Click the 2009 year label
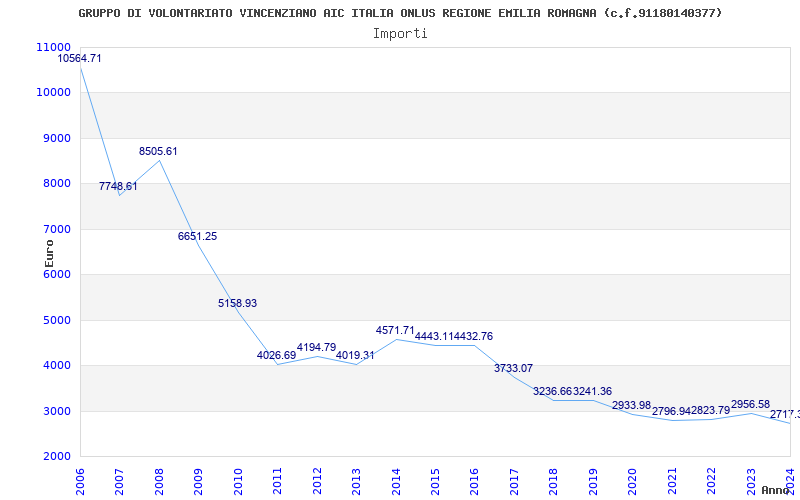This screenshot has height=500, width=800. pos(198,481)
